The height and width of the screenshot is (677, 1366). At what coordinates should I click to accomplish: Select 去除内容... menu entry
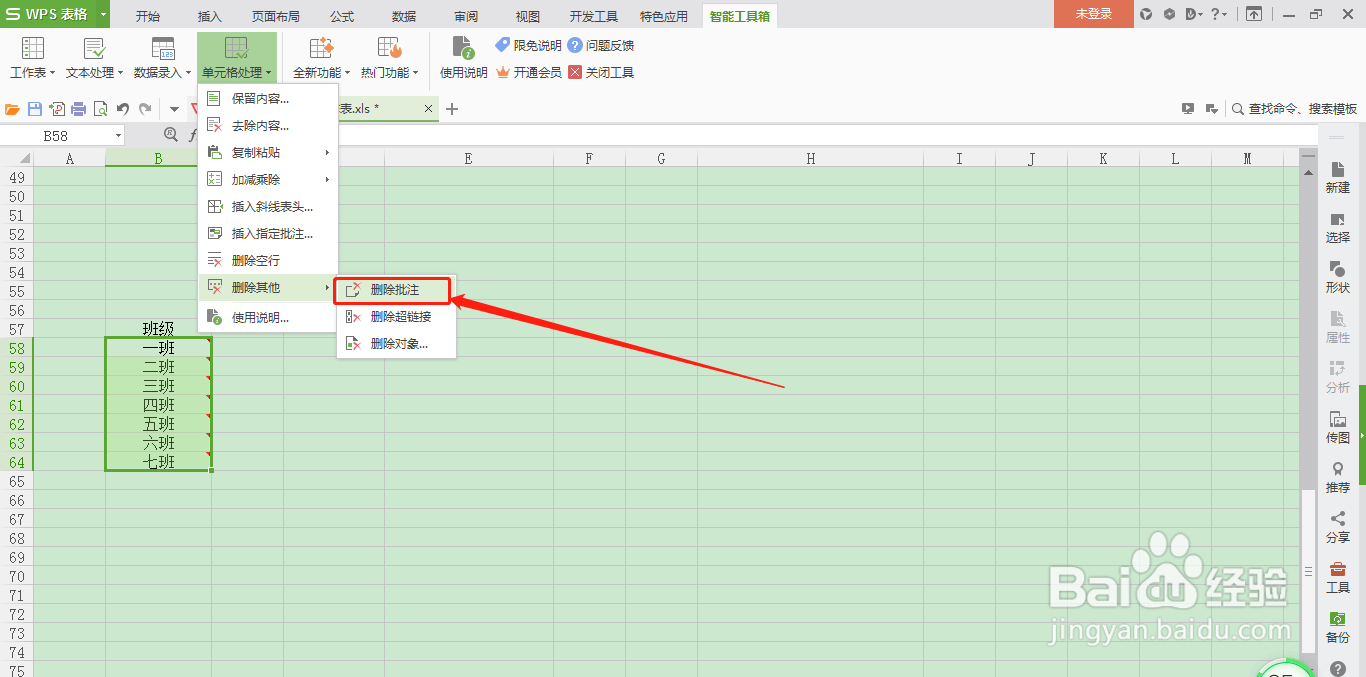pos(268,125)
